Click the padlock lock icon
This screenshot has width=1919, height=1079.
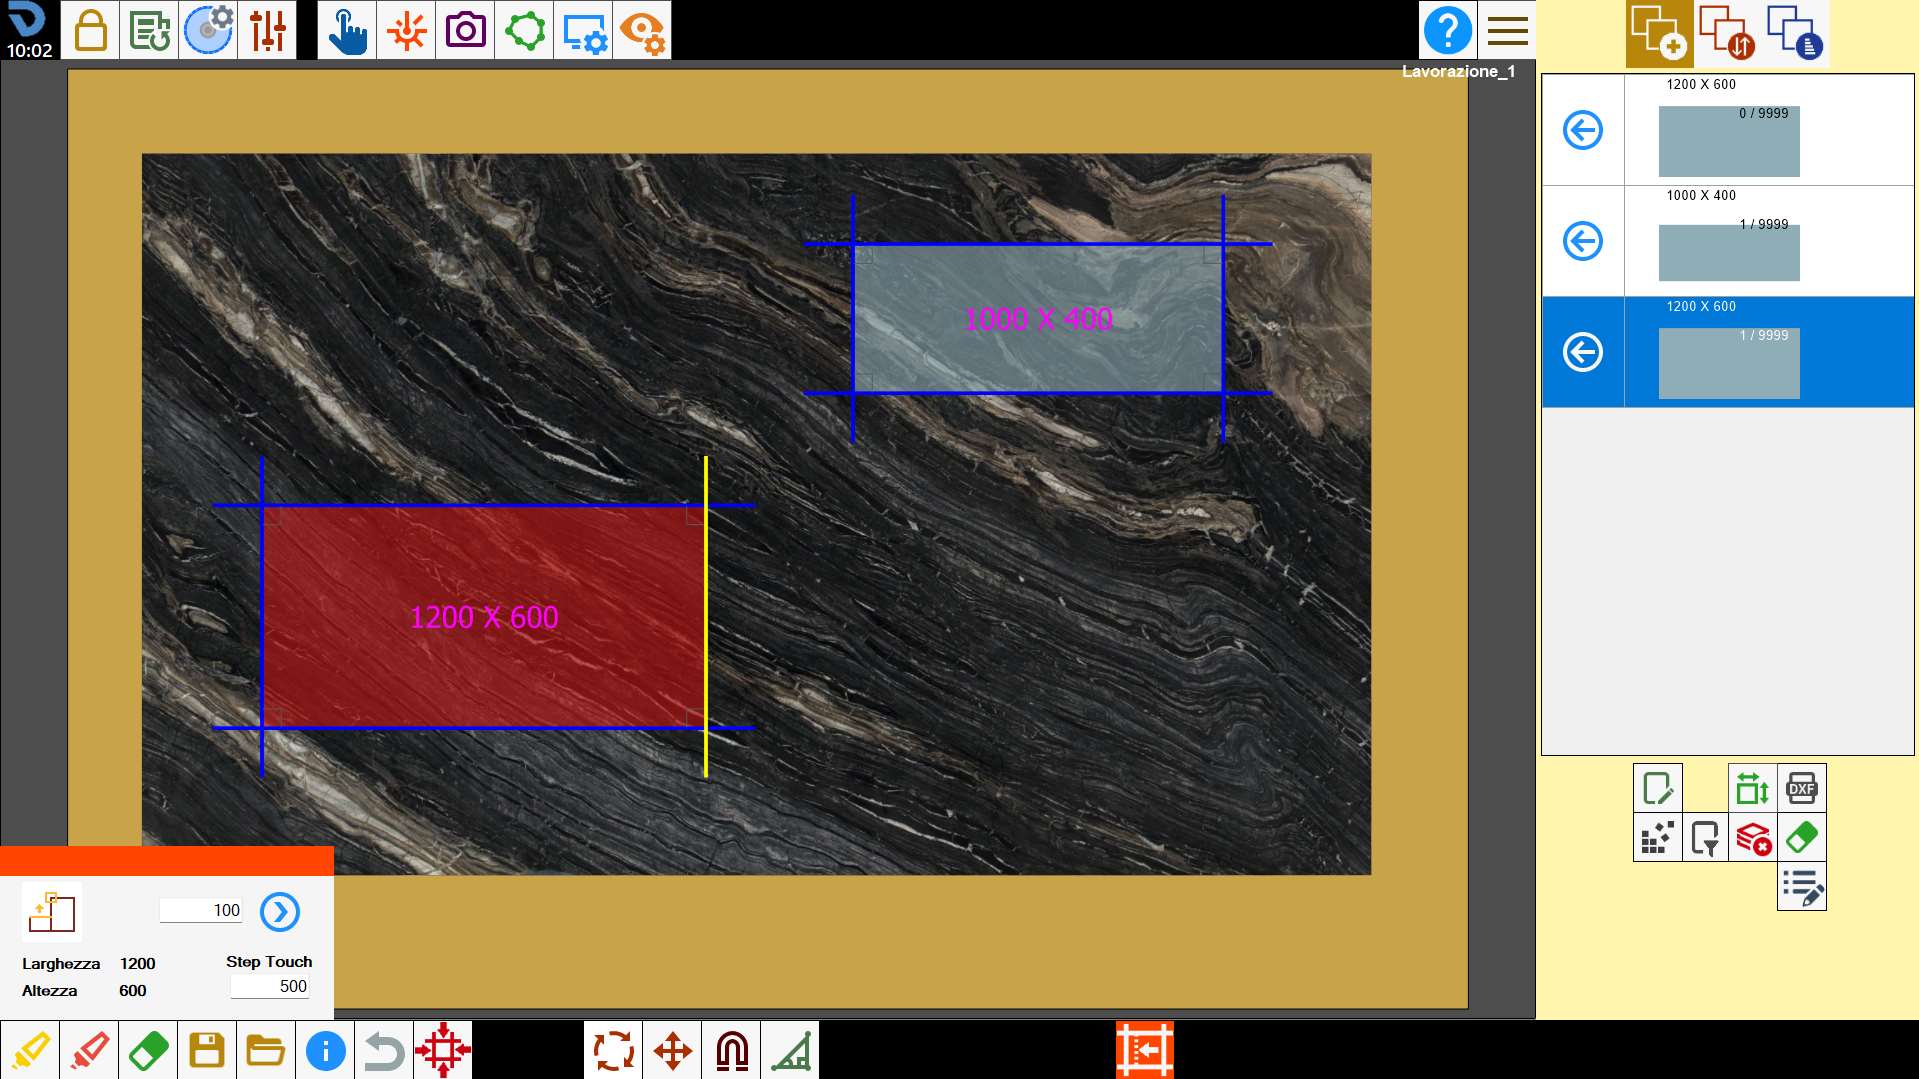[x=90, y=30]
